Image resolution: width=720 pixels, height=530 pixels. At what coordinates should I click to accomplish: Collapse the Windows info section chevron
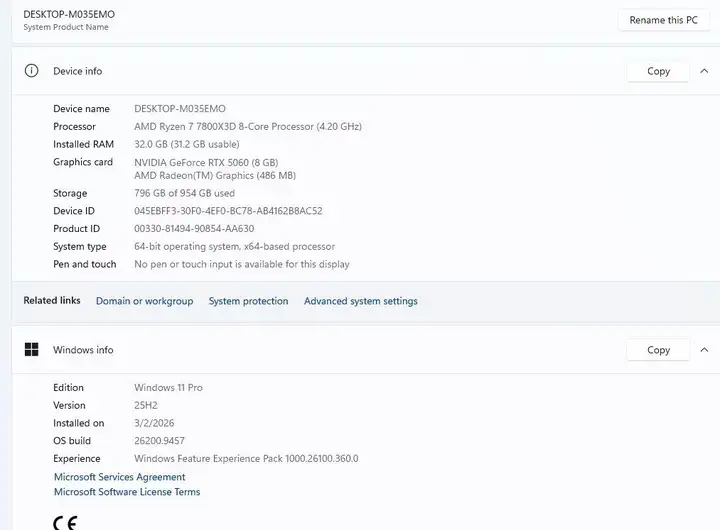[x=704, y=350]
